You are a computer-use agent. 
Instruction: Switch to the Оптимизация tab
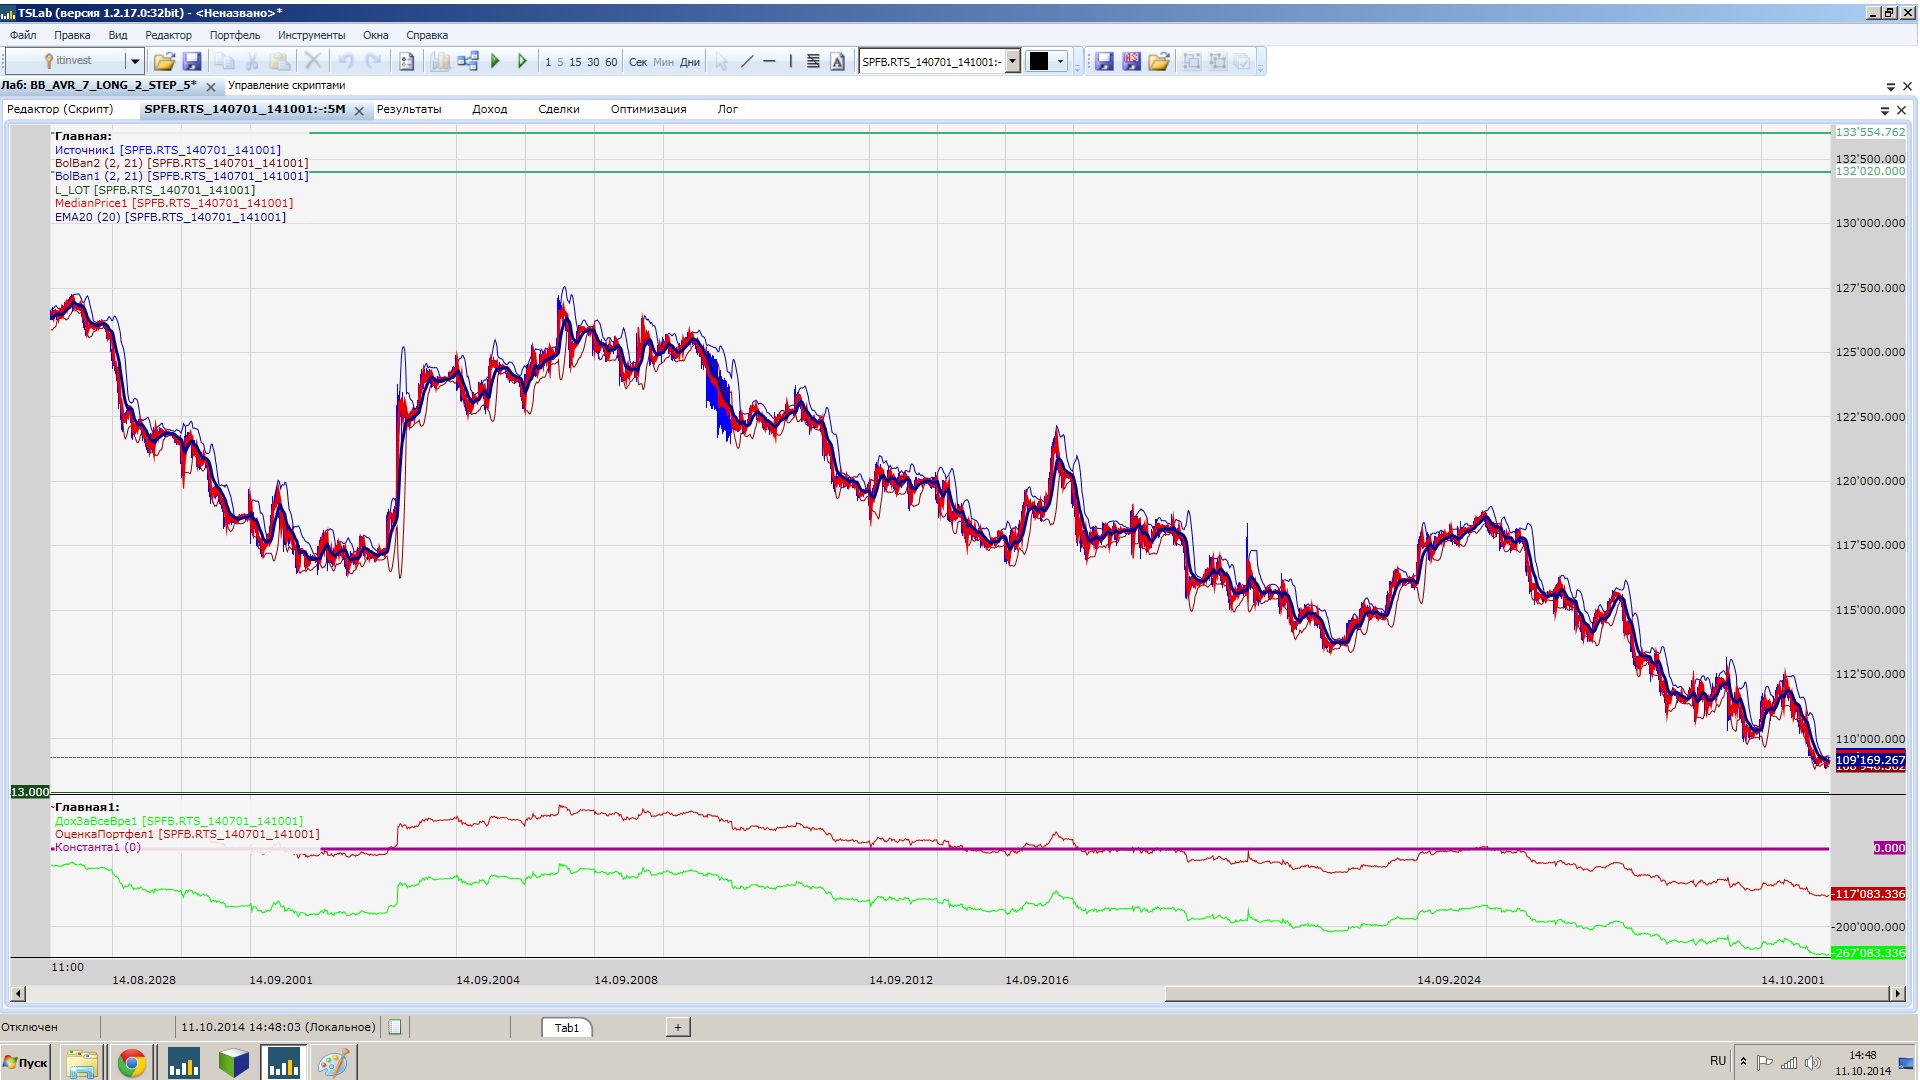[x=648, y=110]
